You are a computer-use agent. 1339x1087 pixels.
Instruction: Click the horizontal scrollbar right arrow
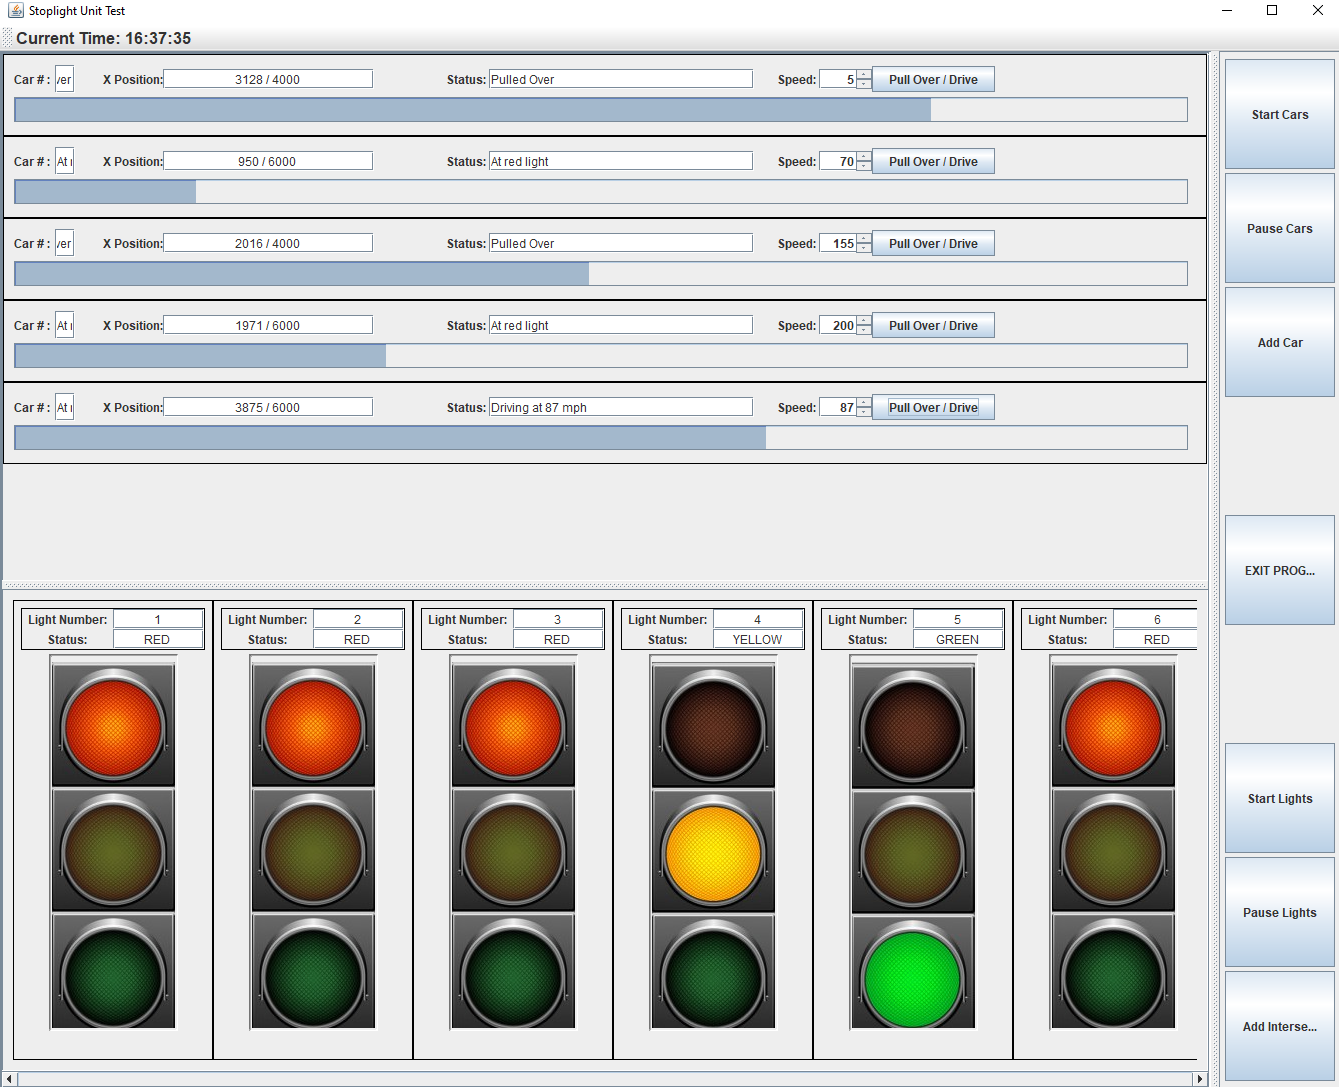(x=1200, y=1079)
